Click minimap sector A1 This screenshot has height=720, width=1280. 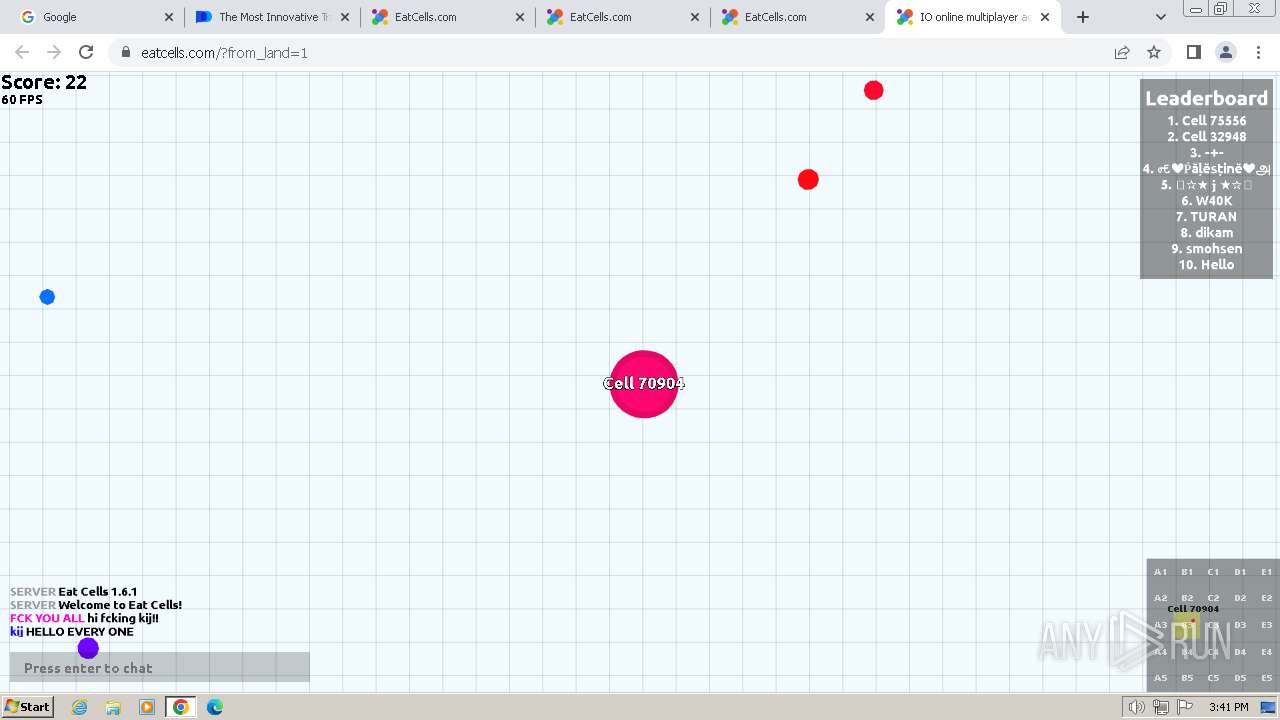[x=1160, y=572]
